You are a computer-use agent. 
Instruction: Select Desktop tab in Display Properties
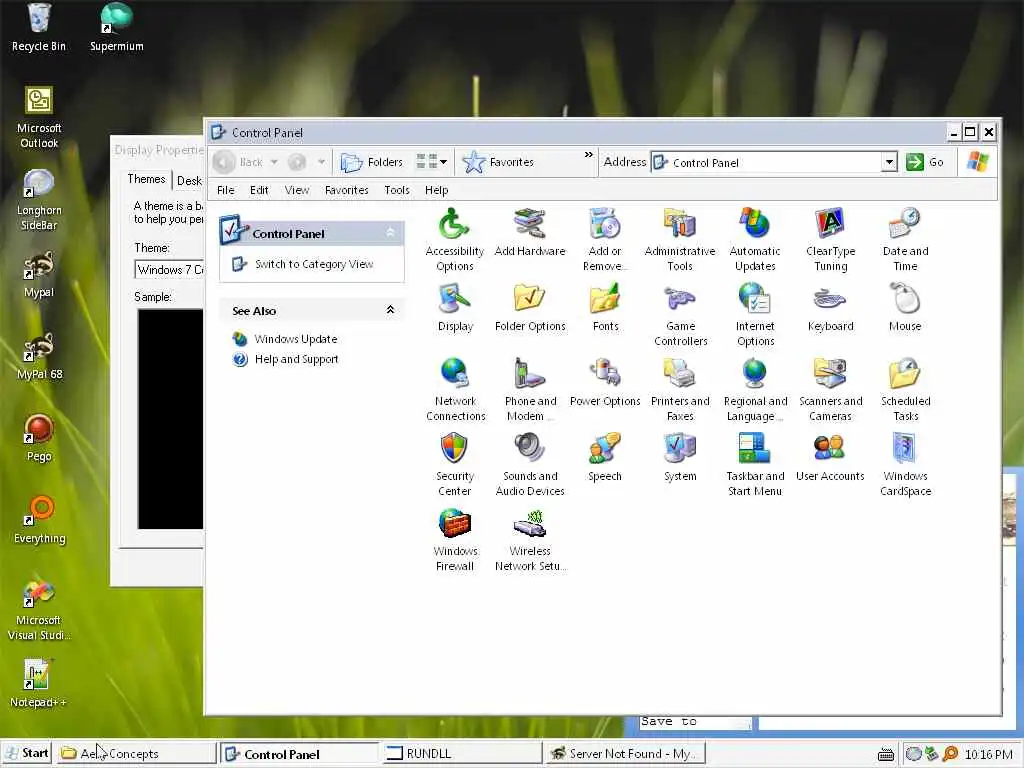[x=189, y=181]
